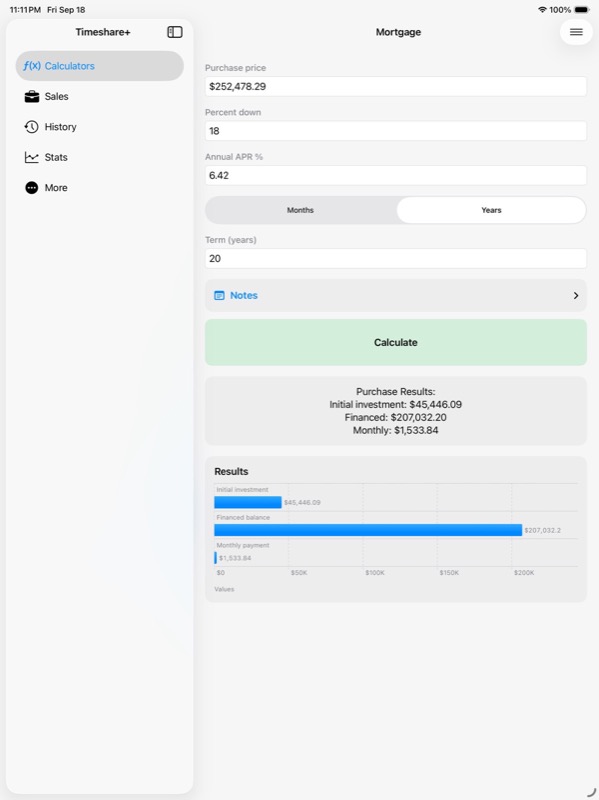Screen dimensions: 599x800
Task: Click the Financed balance chart bar
Action: pyautogui.click(x=368, y=530)
